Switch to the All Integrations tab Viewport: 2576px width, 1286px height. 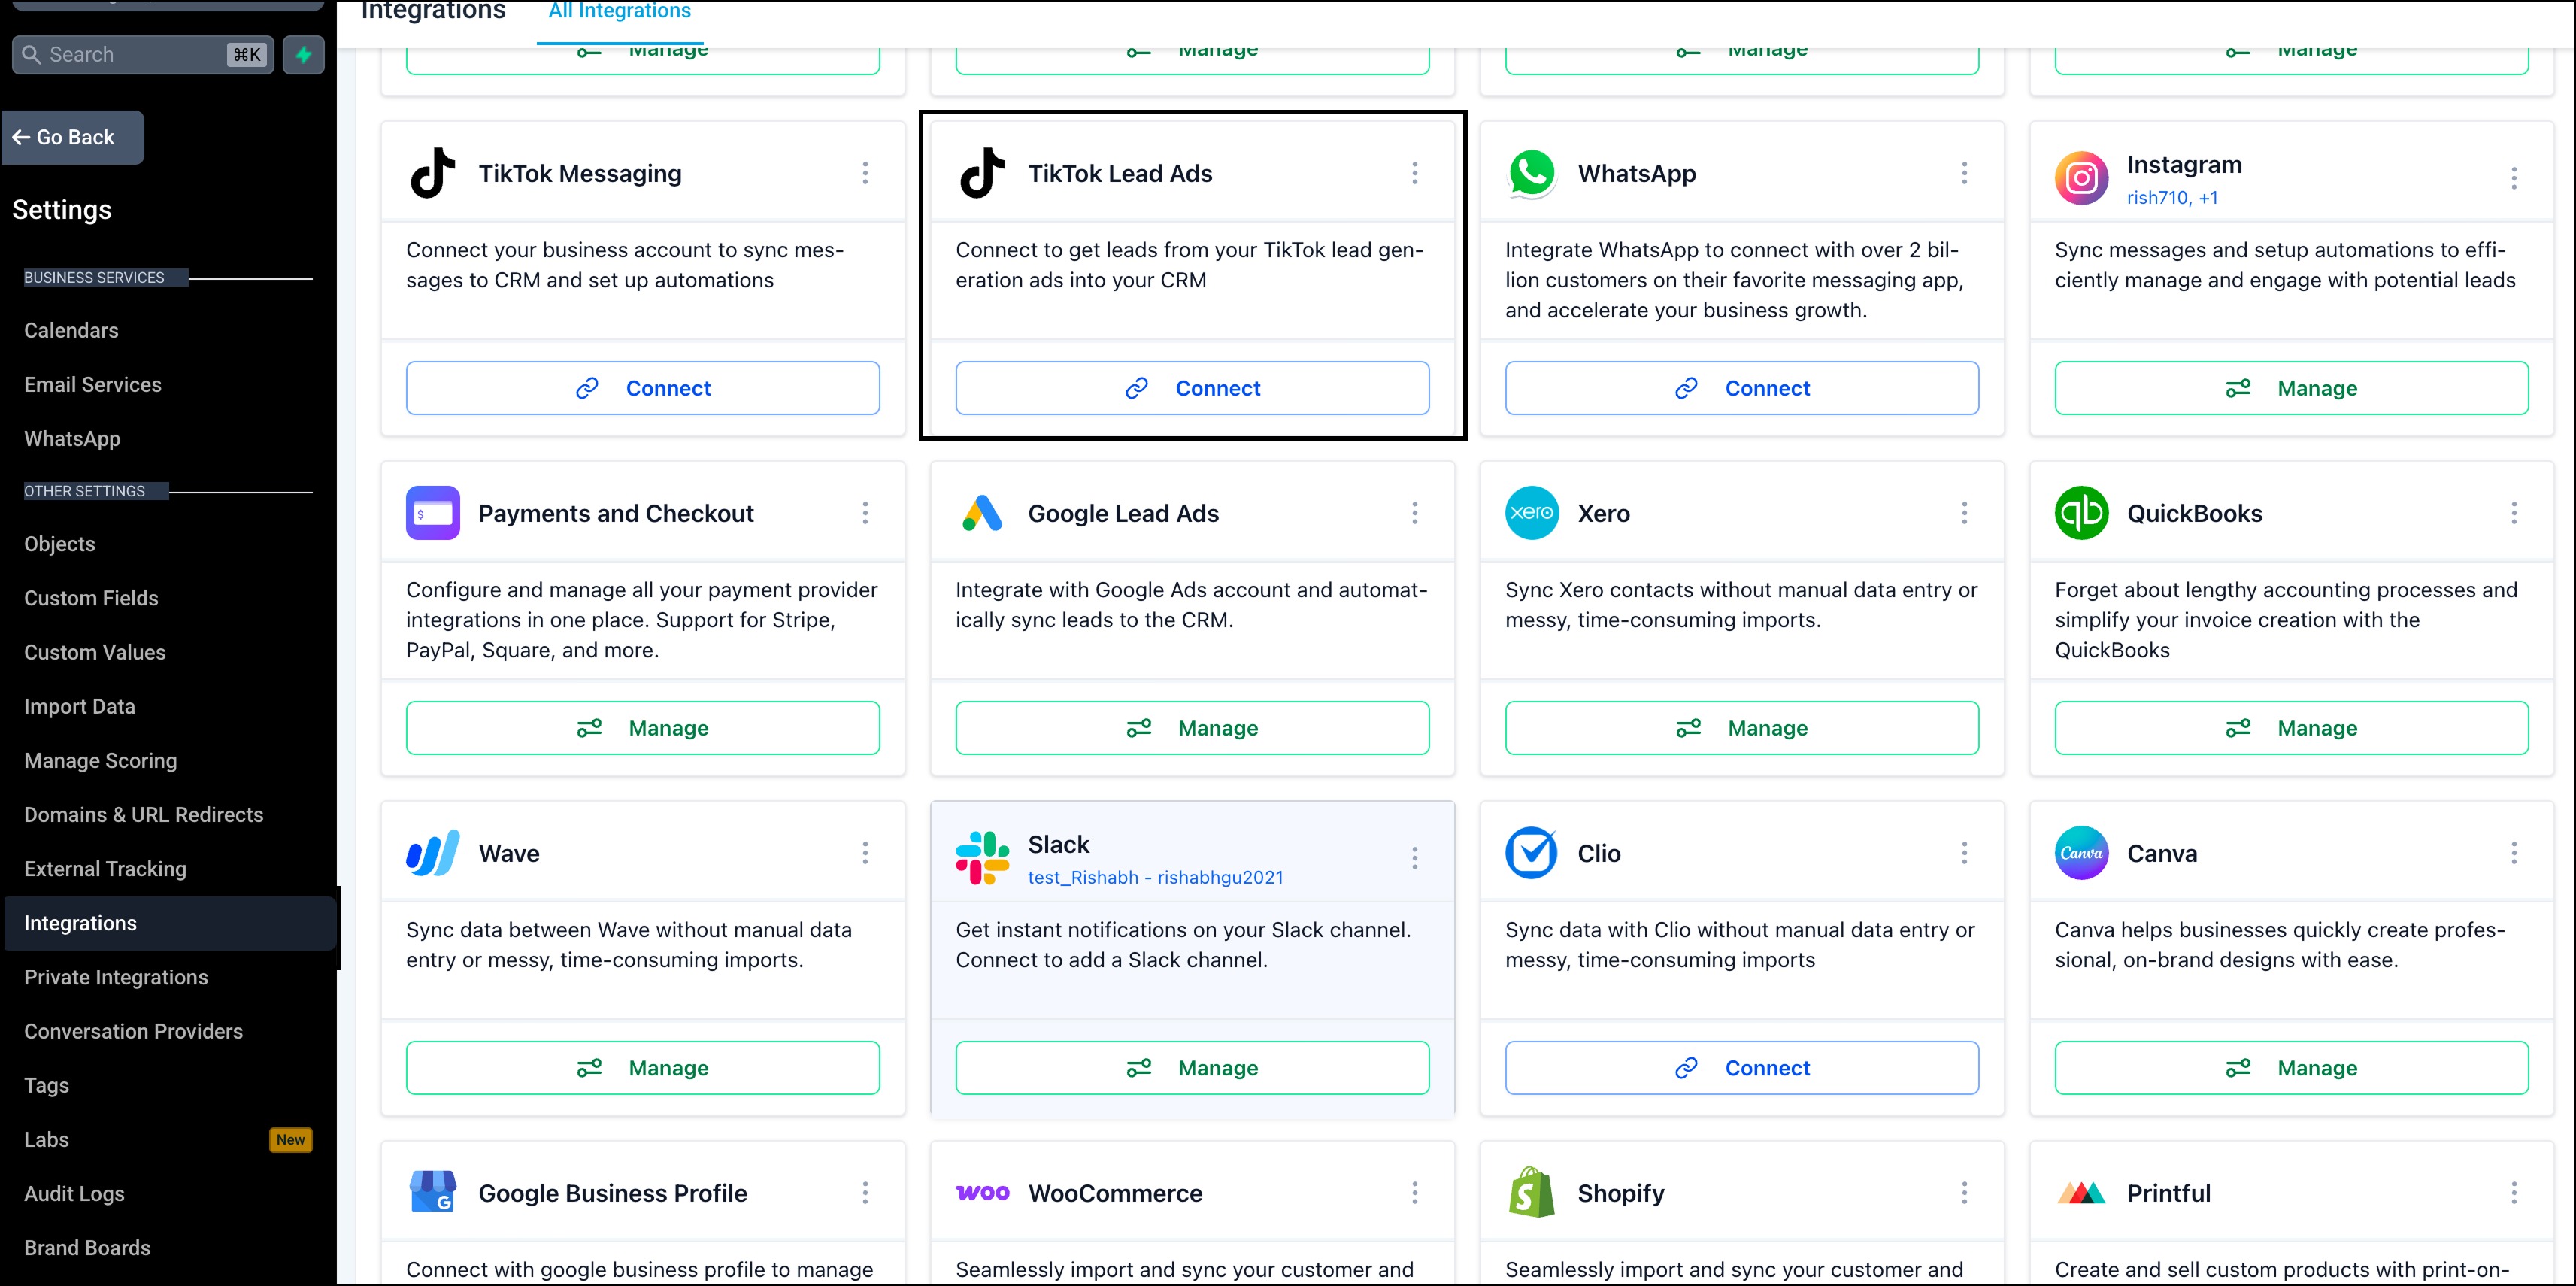(619, 12)
